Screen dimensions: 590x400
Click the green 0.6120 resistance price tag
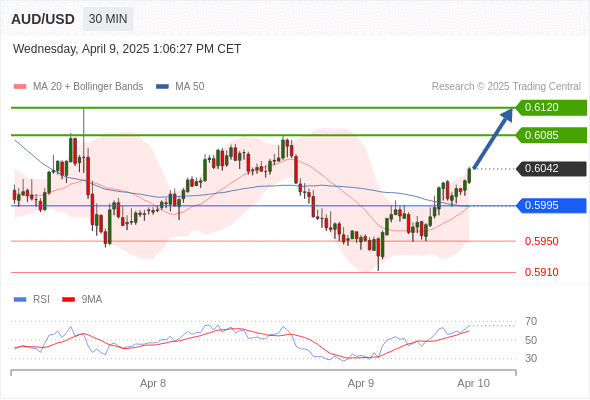coord(551,108)
